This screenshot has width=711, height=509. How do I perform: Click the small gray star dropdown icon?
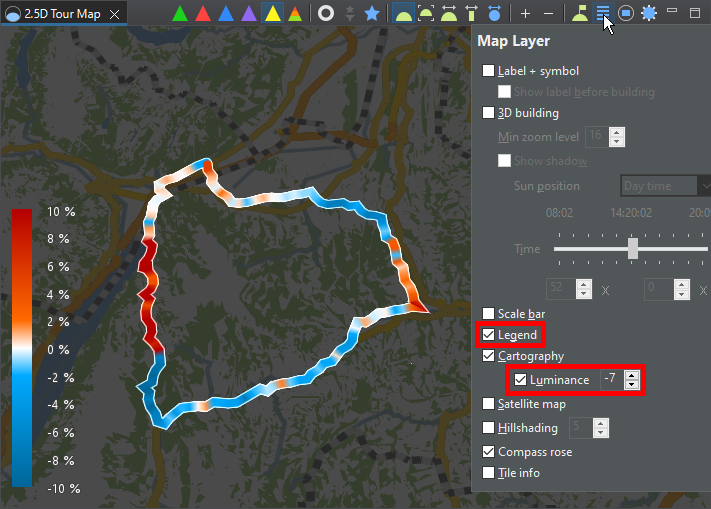350,14
